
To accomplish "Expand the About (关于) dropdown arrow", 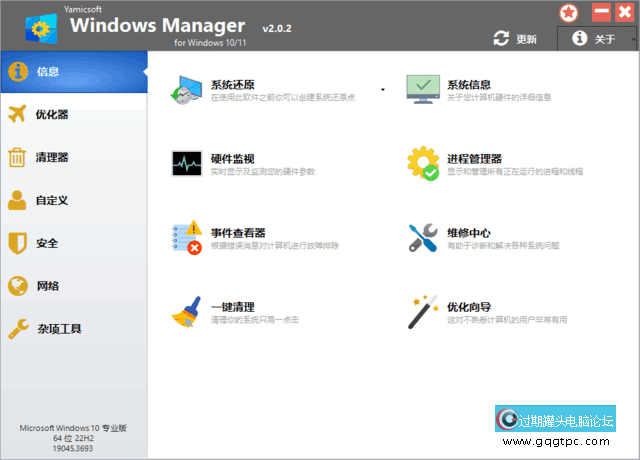I will pyautogui.click(x=631, y=39).
